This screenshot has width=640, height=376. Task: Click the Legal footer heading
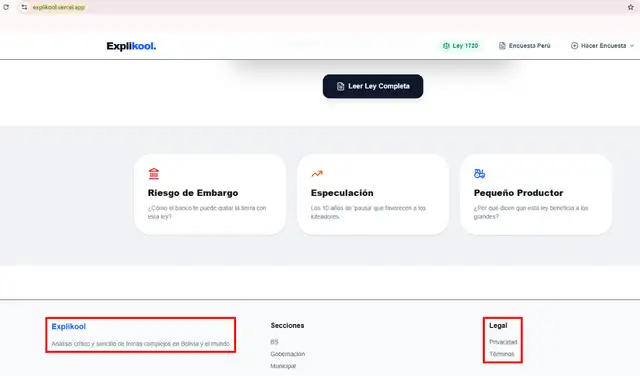click(498, 325)
